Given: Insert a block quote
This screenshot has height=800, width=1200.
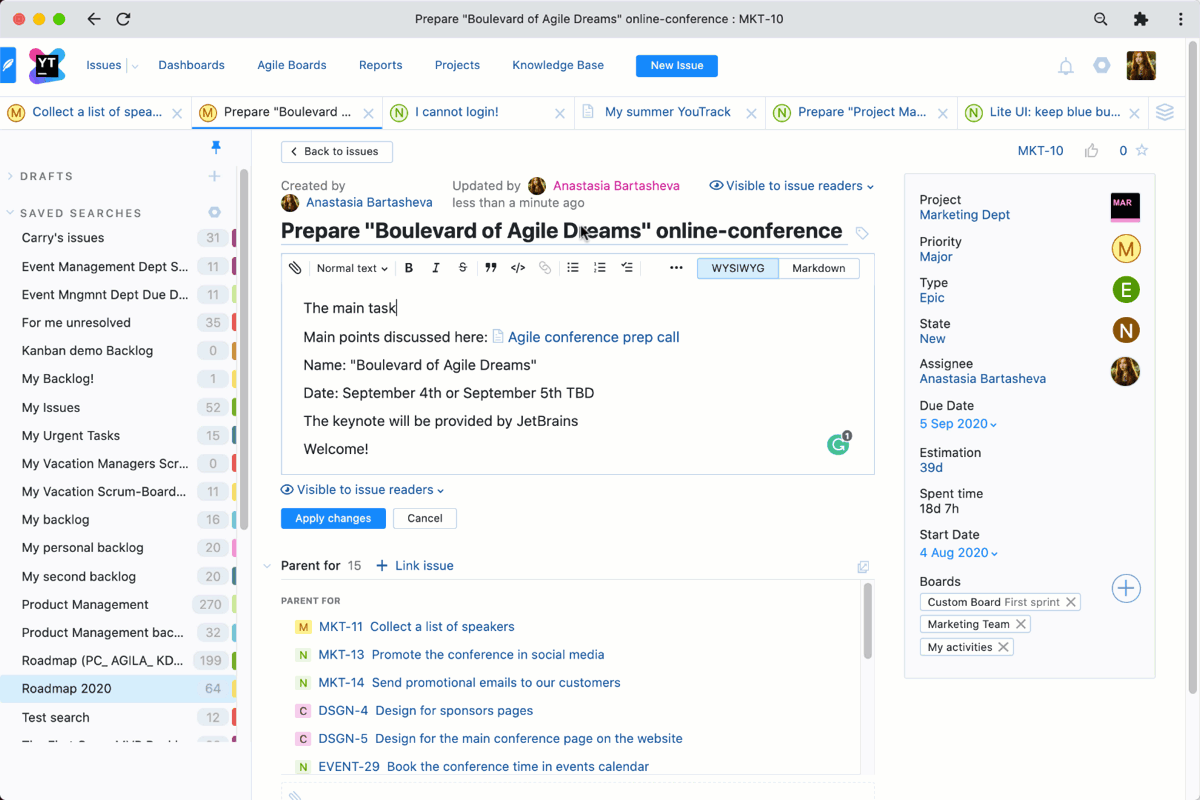Looking at the screenshot, I should (x=490, y=268).
